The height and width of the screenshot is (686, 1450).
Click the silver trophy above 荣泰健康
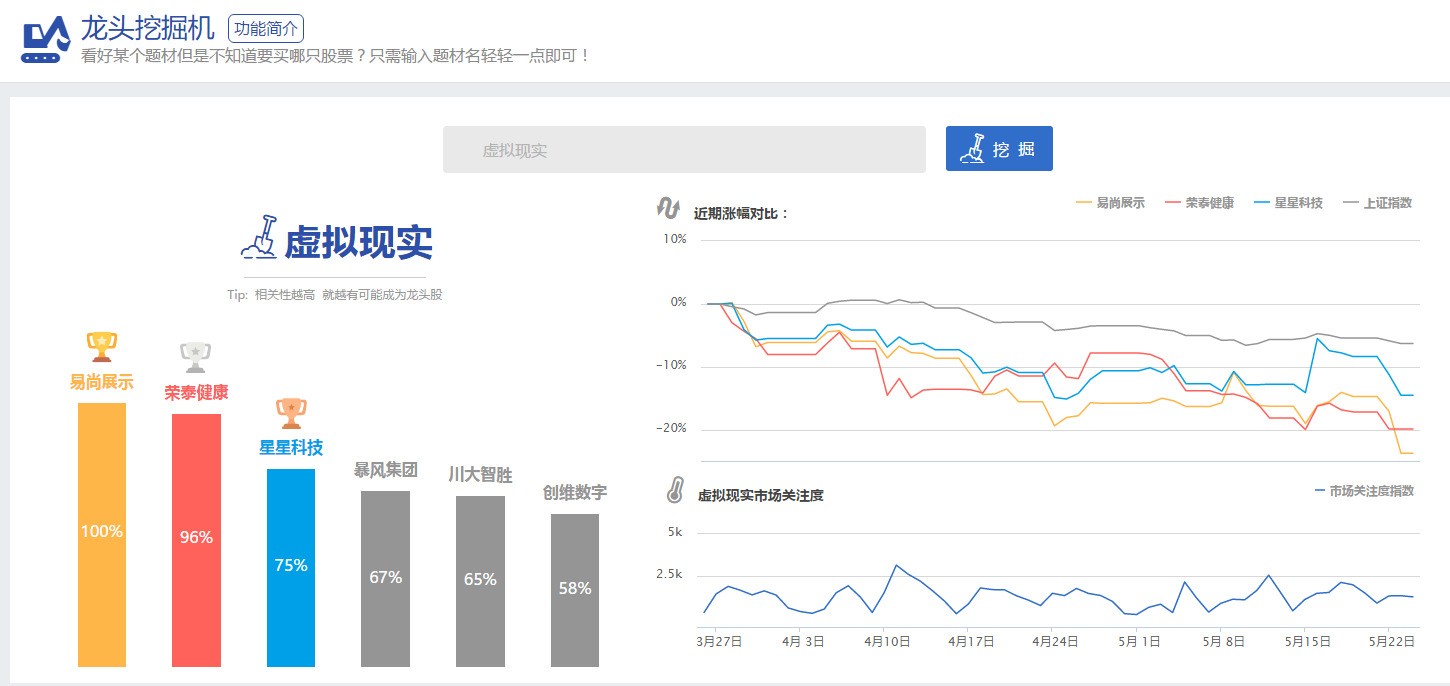pyautogui.click(x=196, y=357)
